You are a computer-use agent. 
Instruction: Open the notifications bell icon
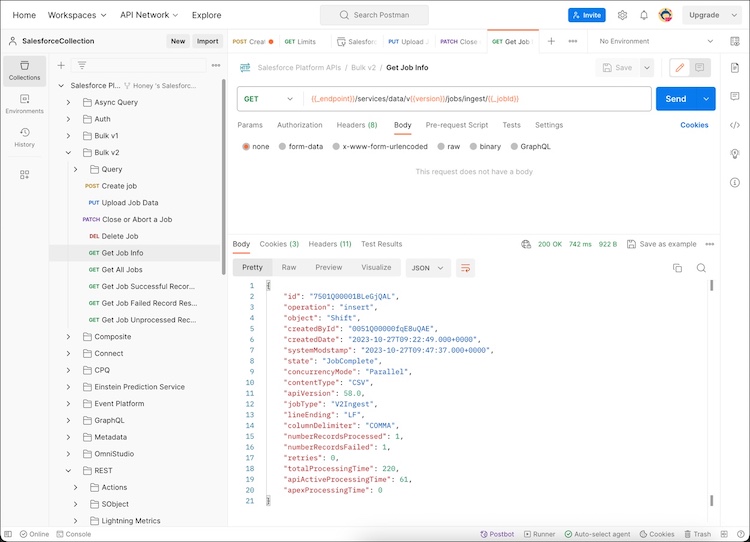coord(644,15)
